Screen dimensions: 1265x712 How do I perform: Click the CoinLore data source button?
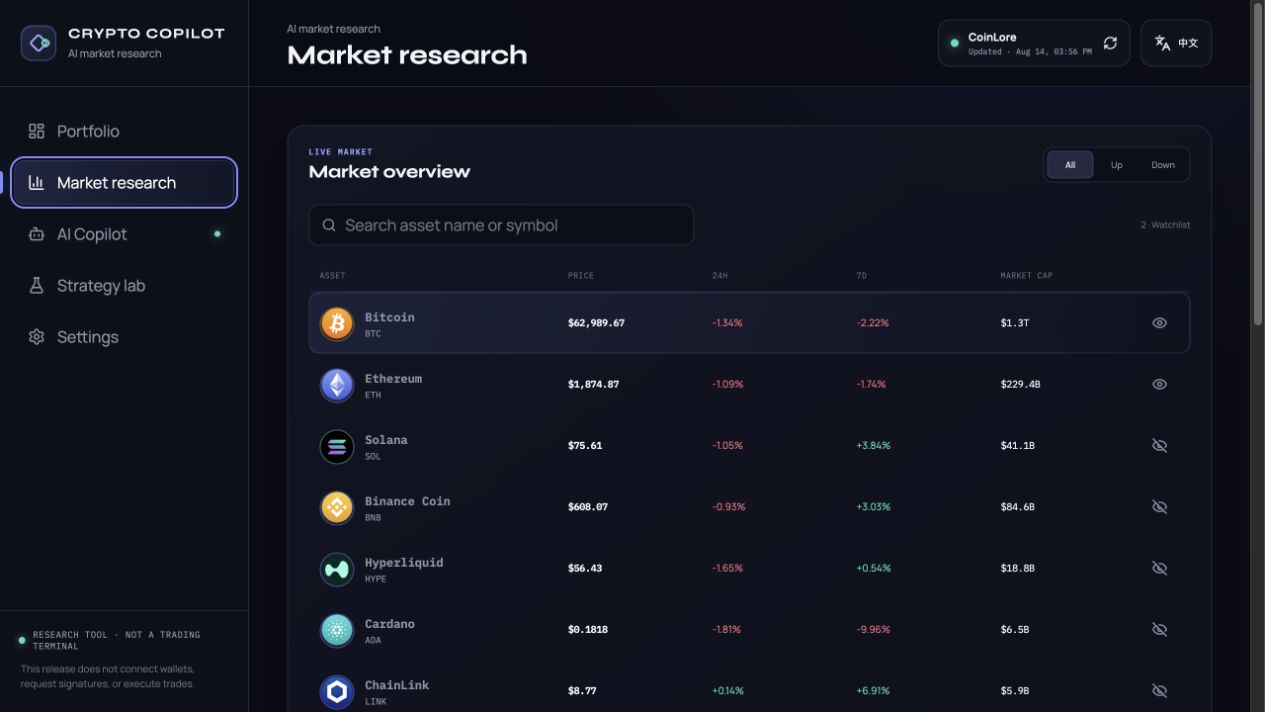[1034, 43]
